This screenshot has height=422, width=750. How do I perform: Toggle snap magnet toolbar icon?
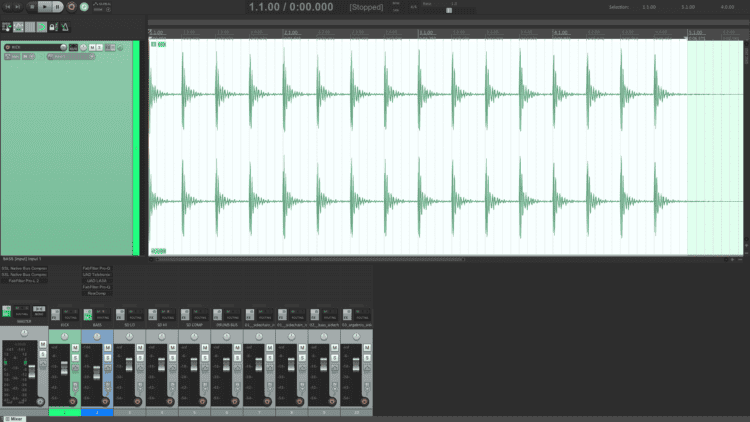pos(42,27)
